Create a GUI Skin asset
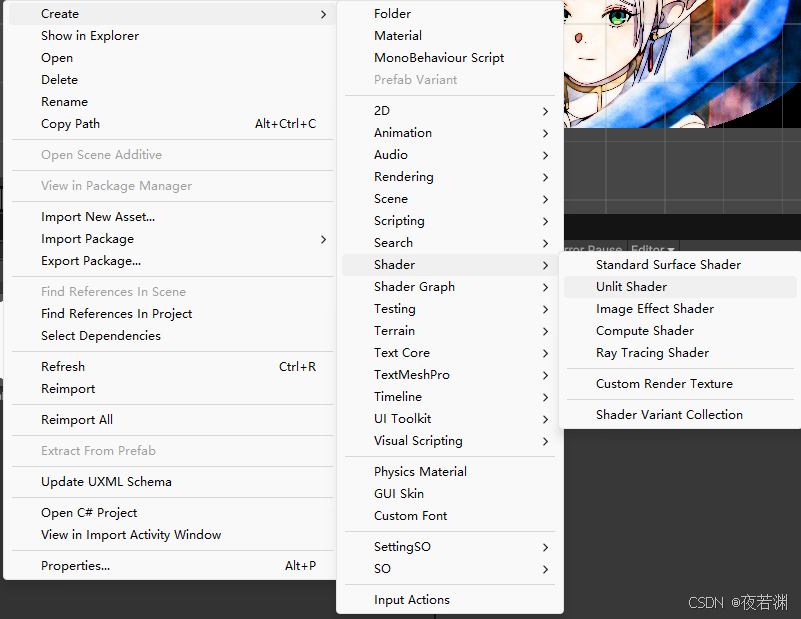801x619 pixels. coord(450,493)
